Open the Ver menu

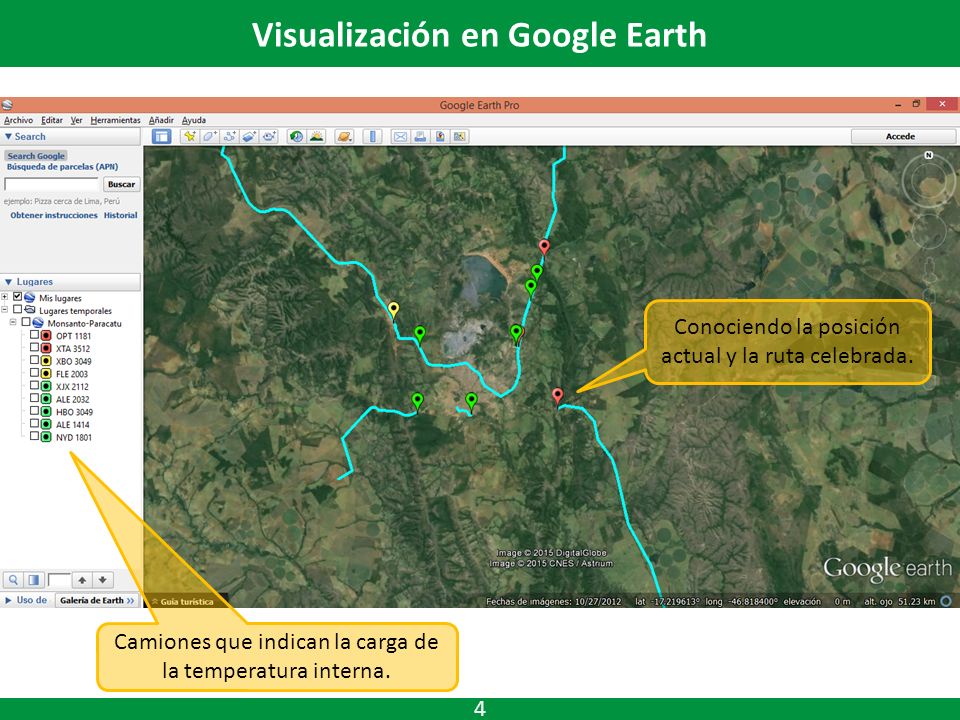tap(77, 120)
